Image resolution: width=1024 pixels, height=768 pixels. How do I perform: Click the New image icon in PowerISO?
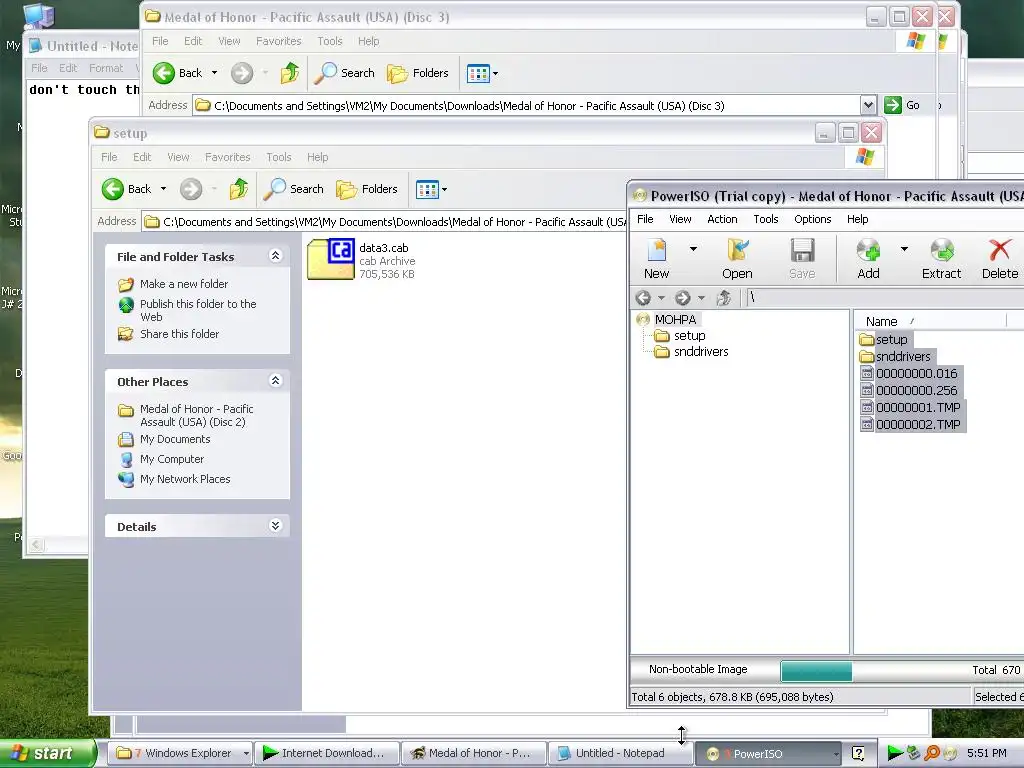click(x=656, y=259)
